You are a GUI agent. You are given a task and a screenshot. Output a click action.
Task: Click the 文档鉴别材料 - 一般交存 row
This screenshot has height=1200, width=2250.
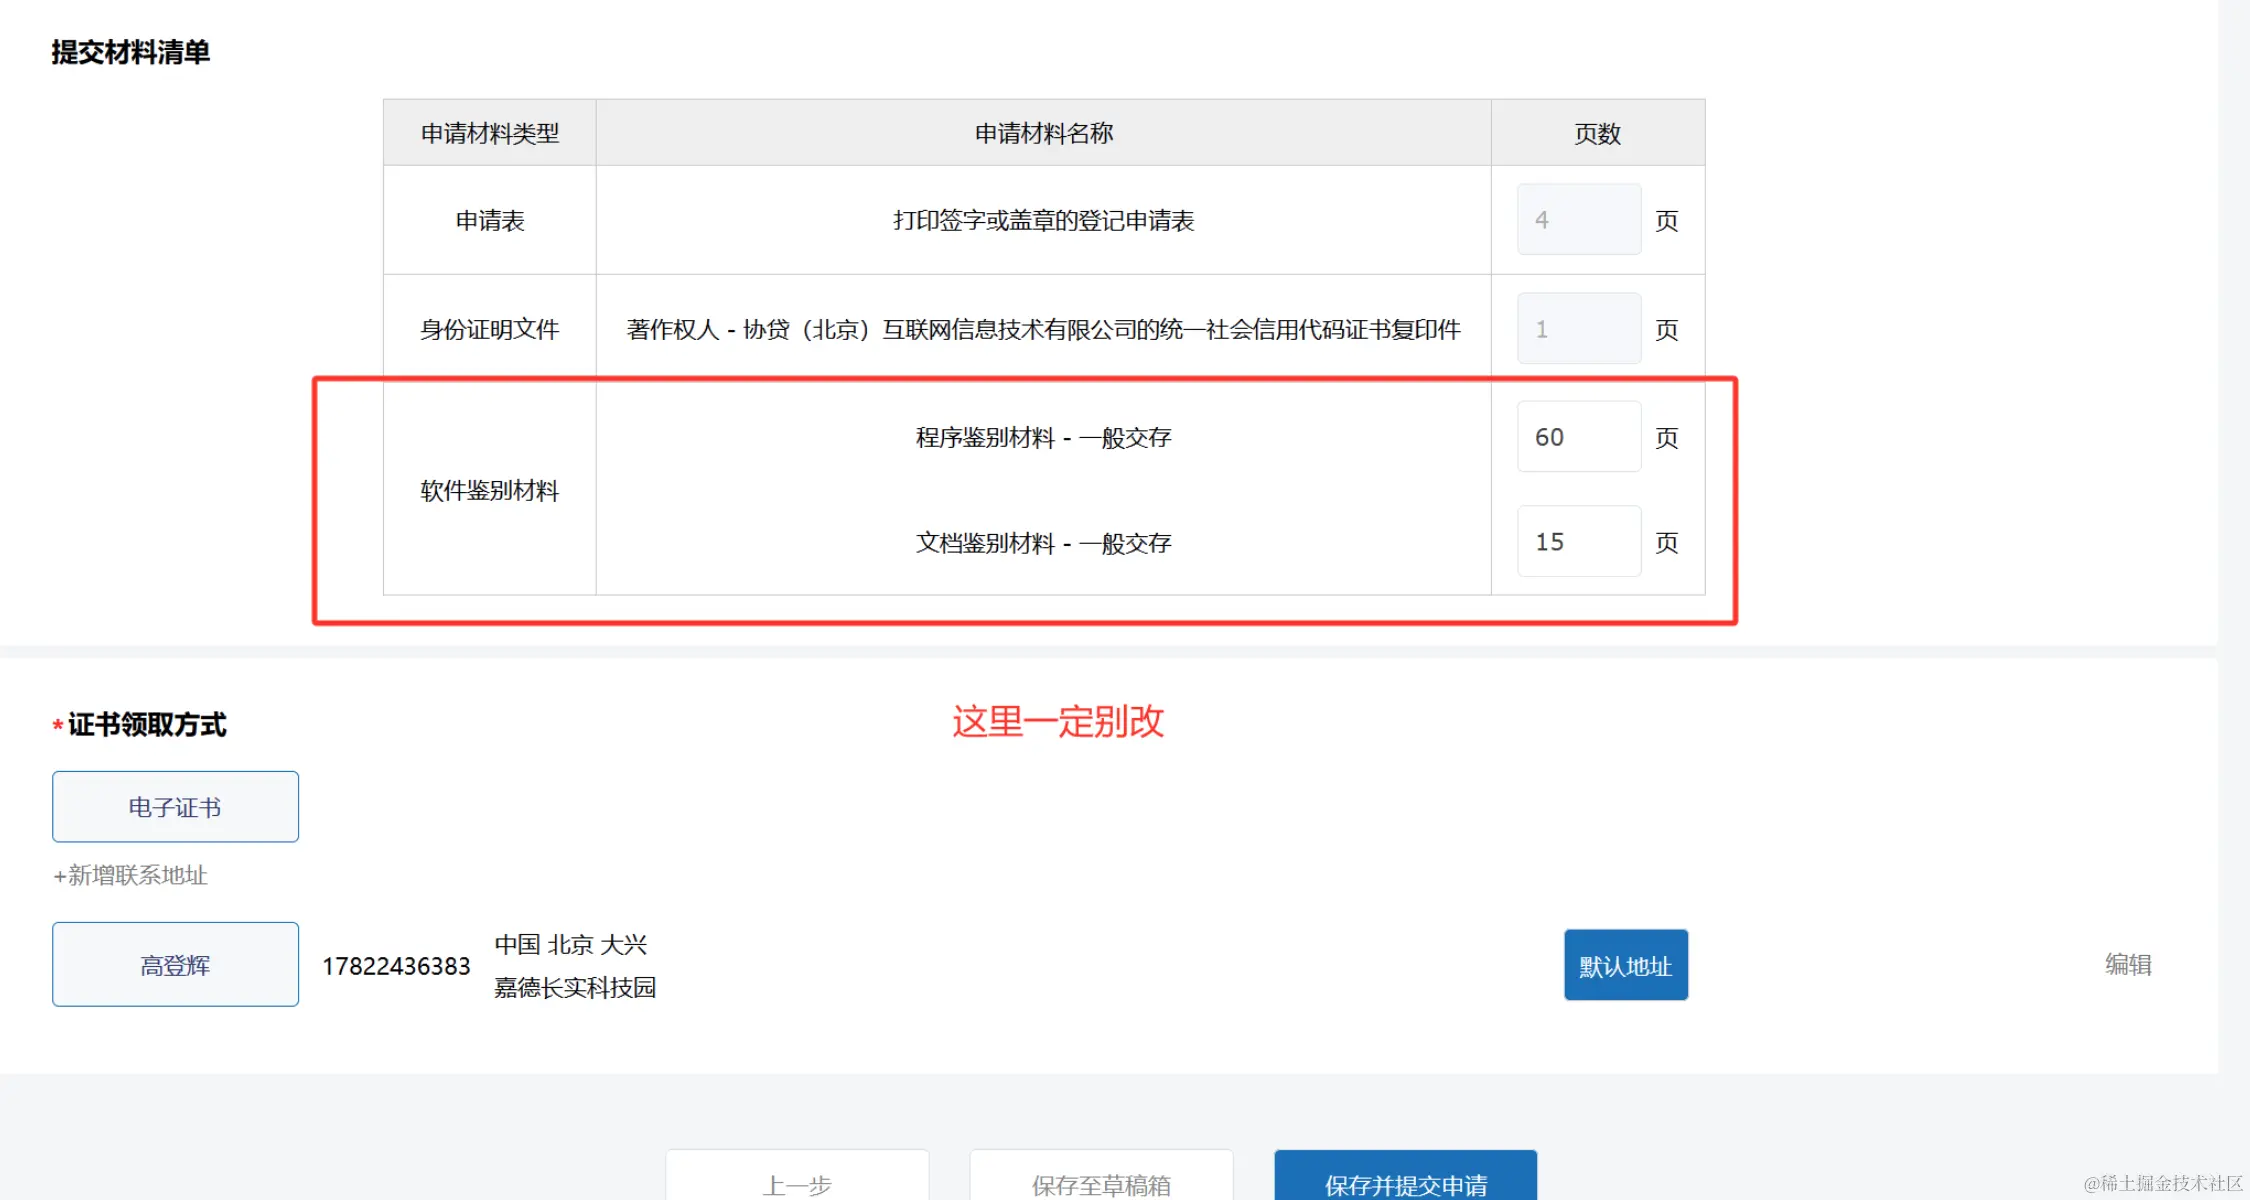point(1043,543)
